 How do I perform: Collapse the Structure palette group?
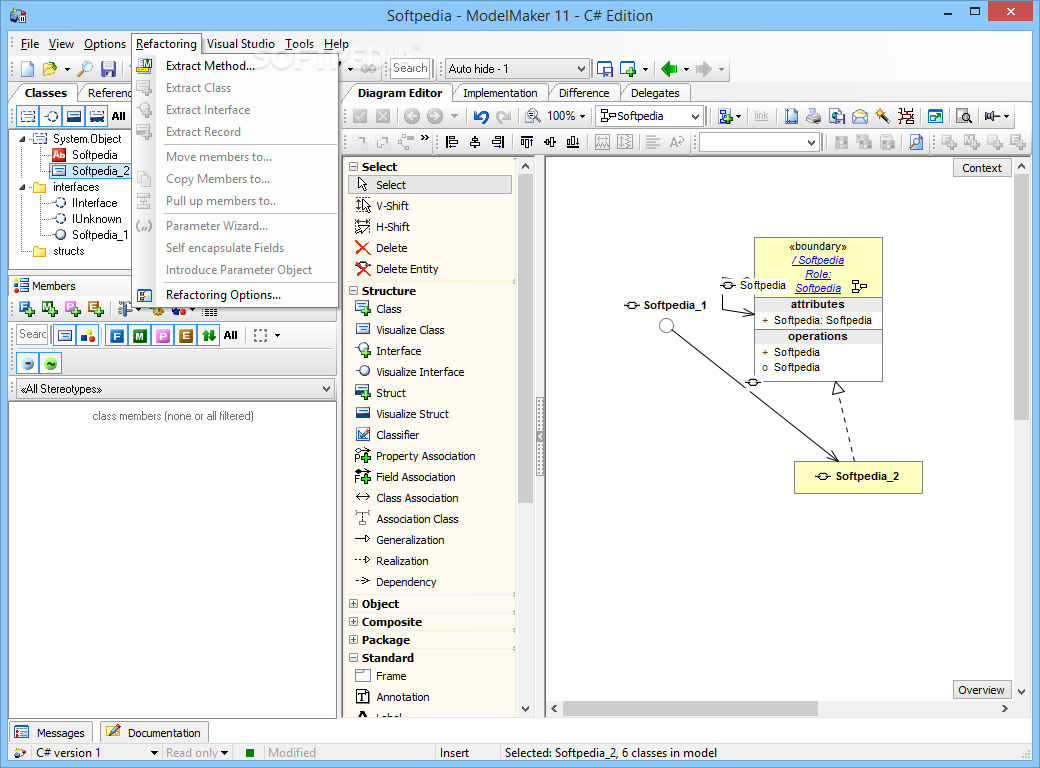pos(354,290)
